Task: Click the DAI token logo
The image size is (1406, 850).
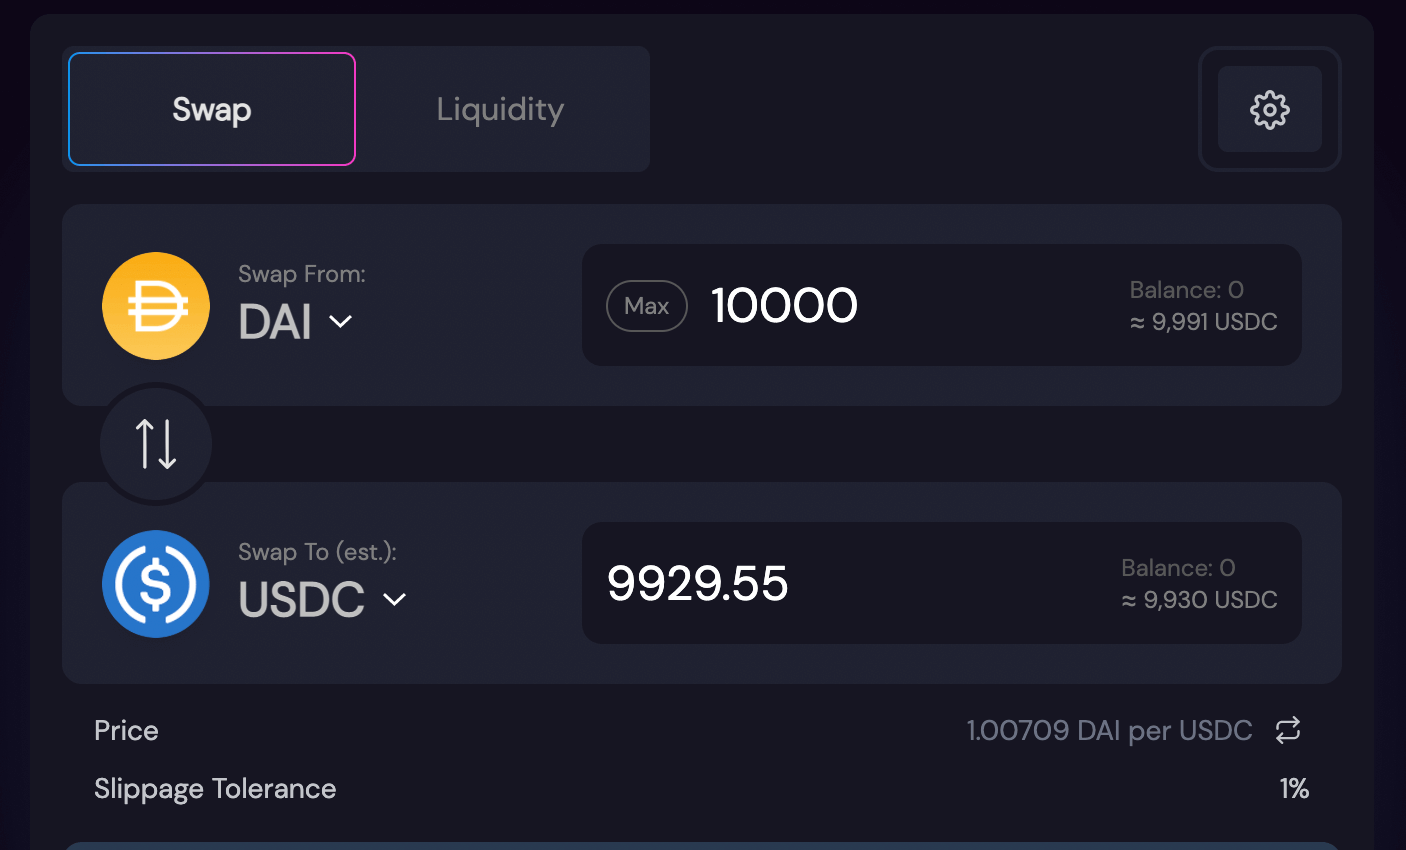Action: (156, 306)
